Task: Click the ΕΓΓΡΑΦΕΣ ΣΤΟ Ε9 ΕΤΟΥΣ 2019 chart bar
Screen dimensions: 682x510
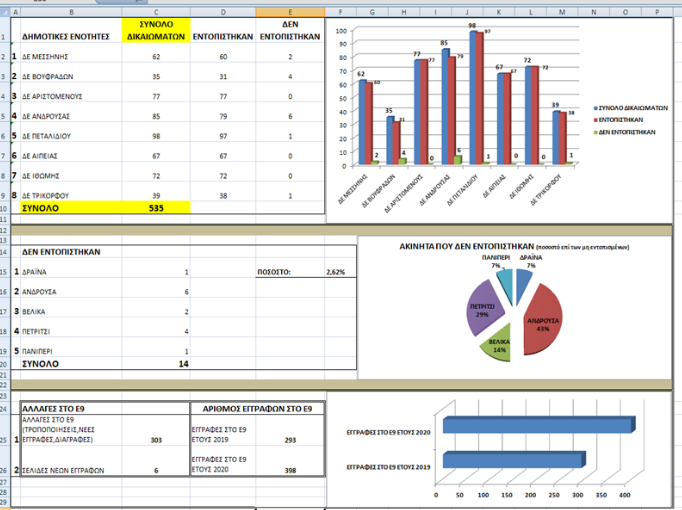Action: tap(514, 460)
